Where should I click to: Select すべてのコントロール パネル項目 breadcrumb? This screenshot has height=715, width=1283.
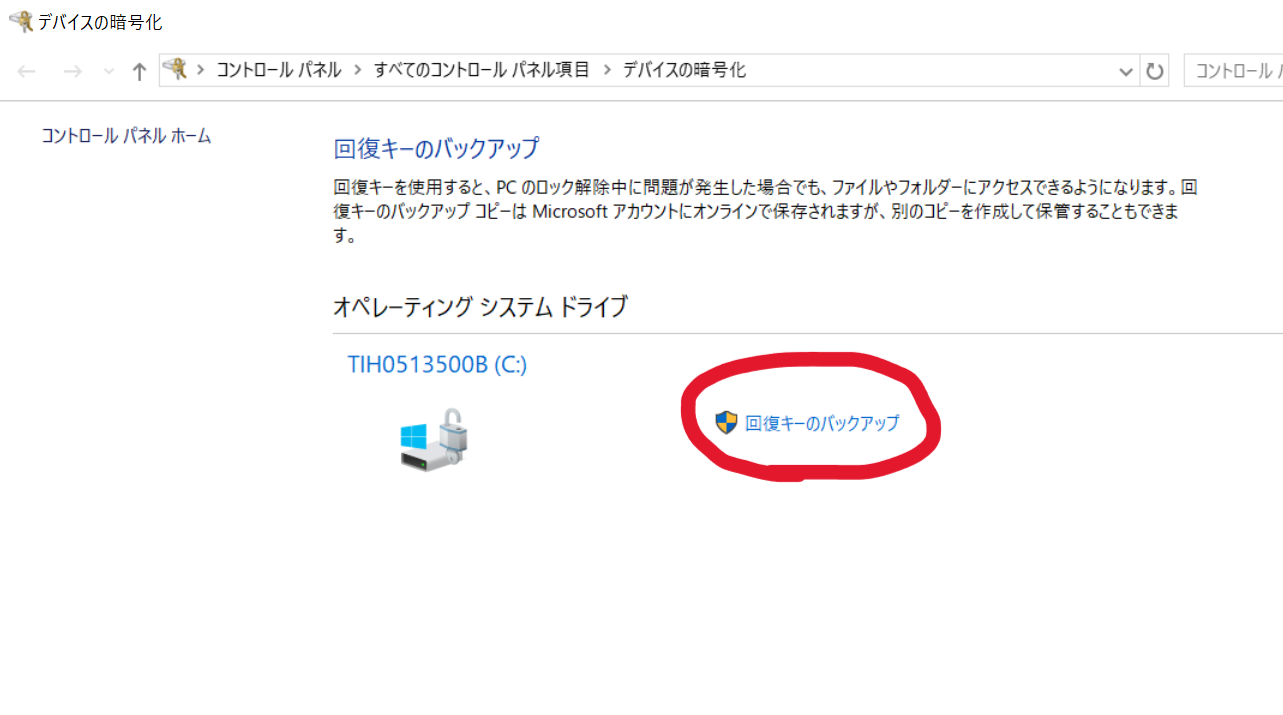click(482, 70)
